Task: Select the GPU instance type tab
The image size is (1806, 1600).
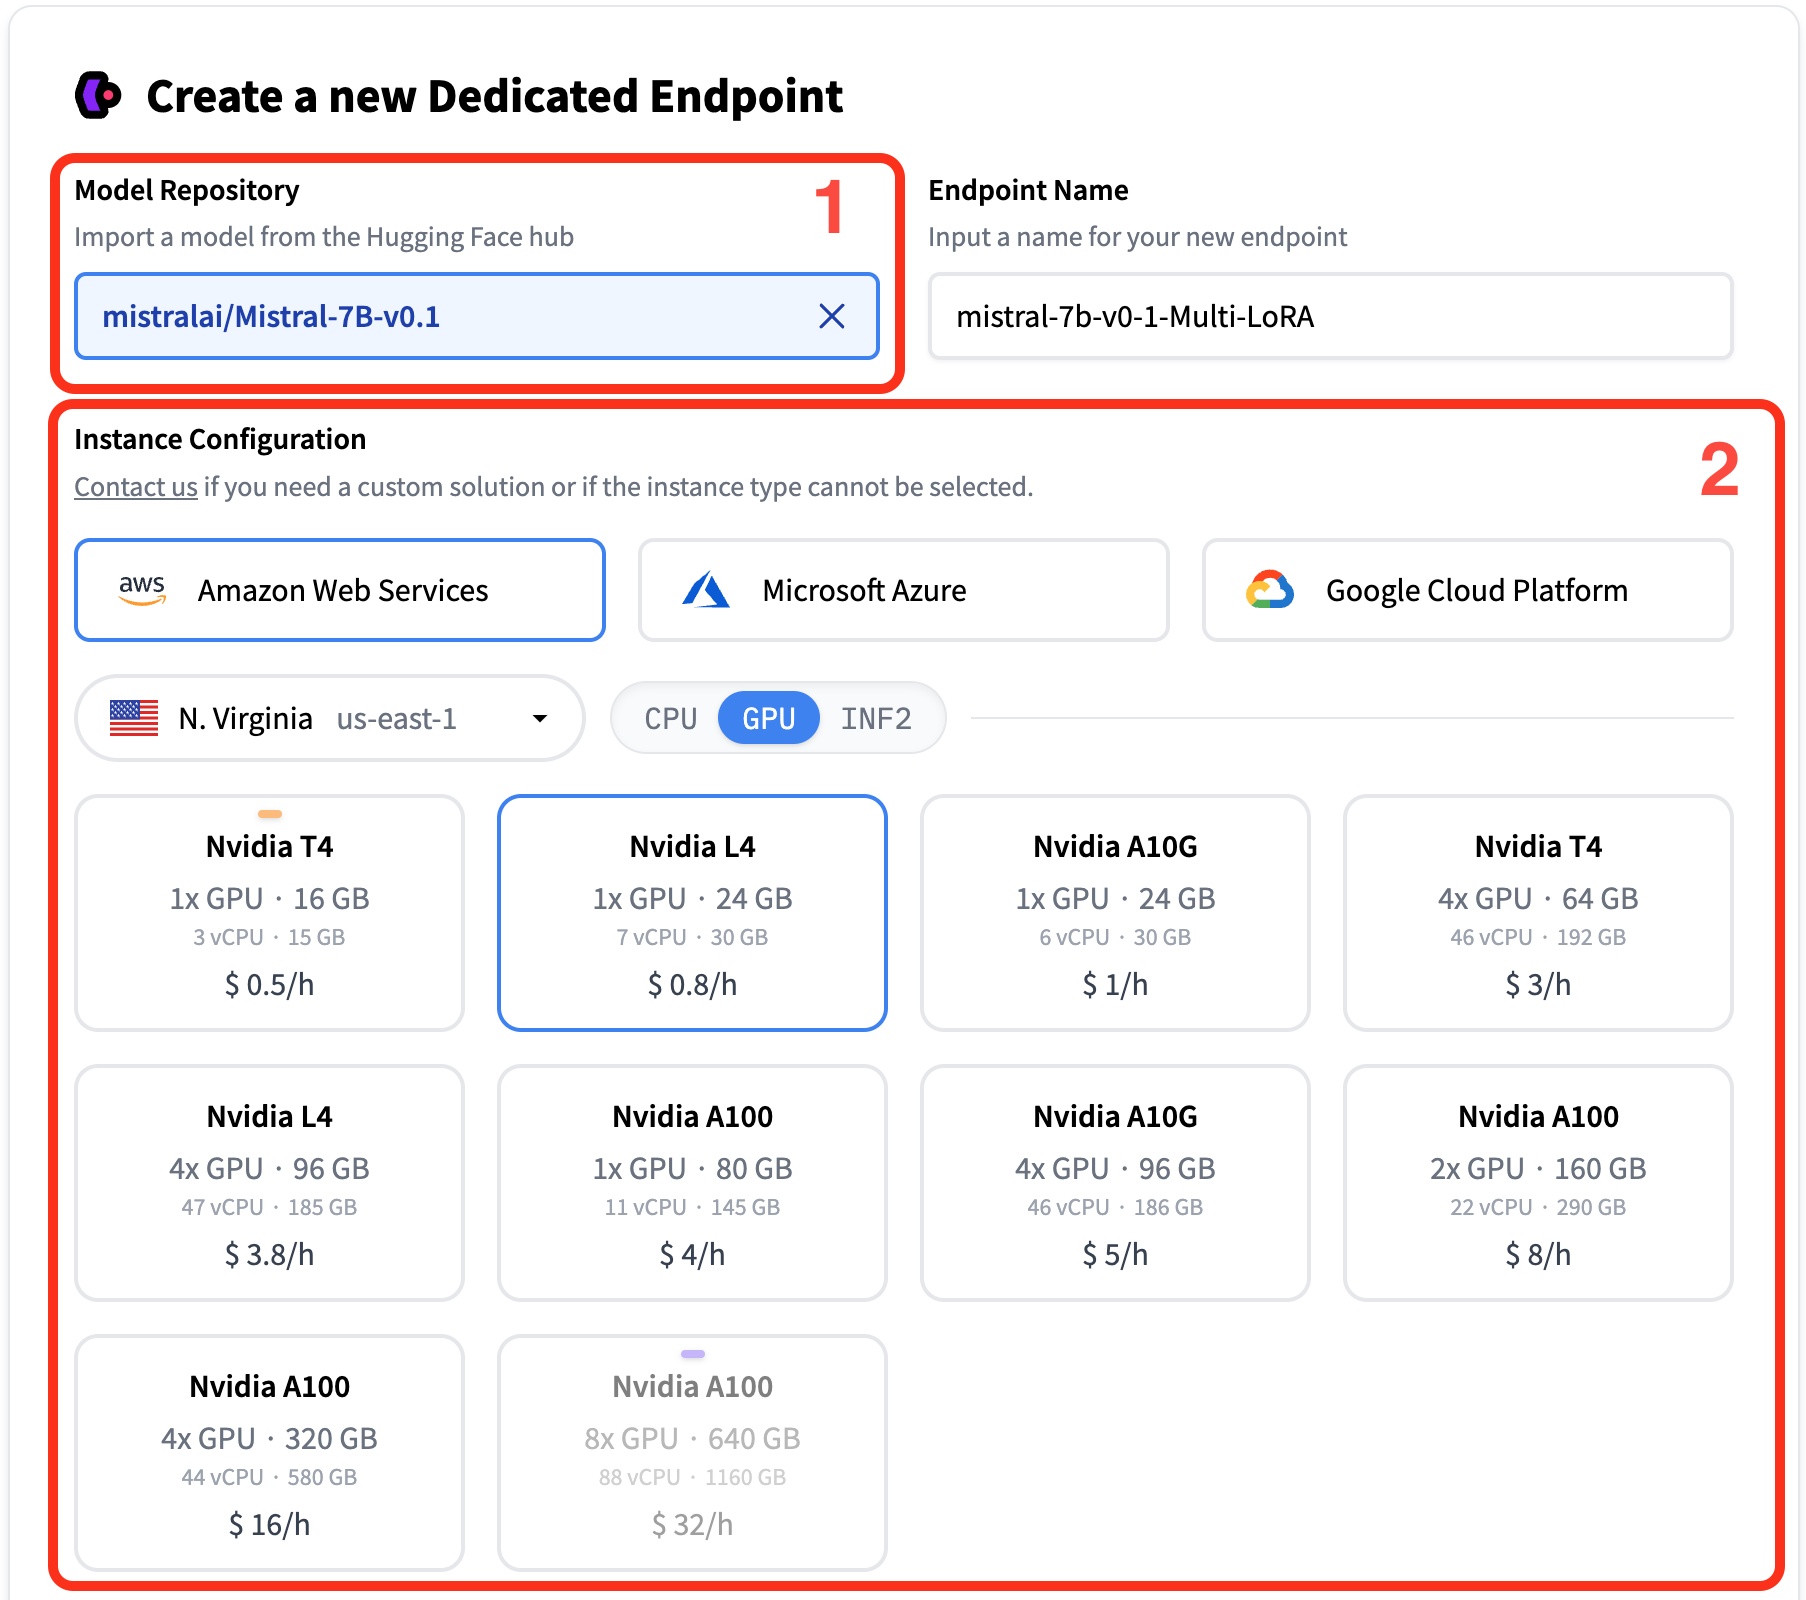Action: click(768, 718)
